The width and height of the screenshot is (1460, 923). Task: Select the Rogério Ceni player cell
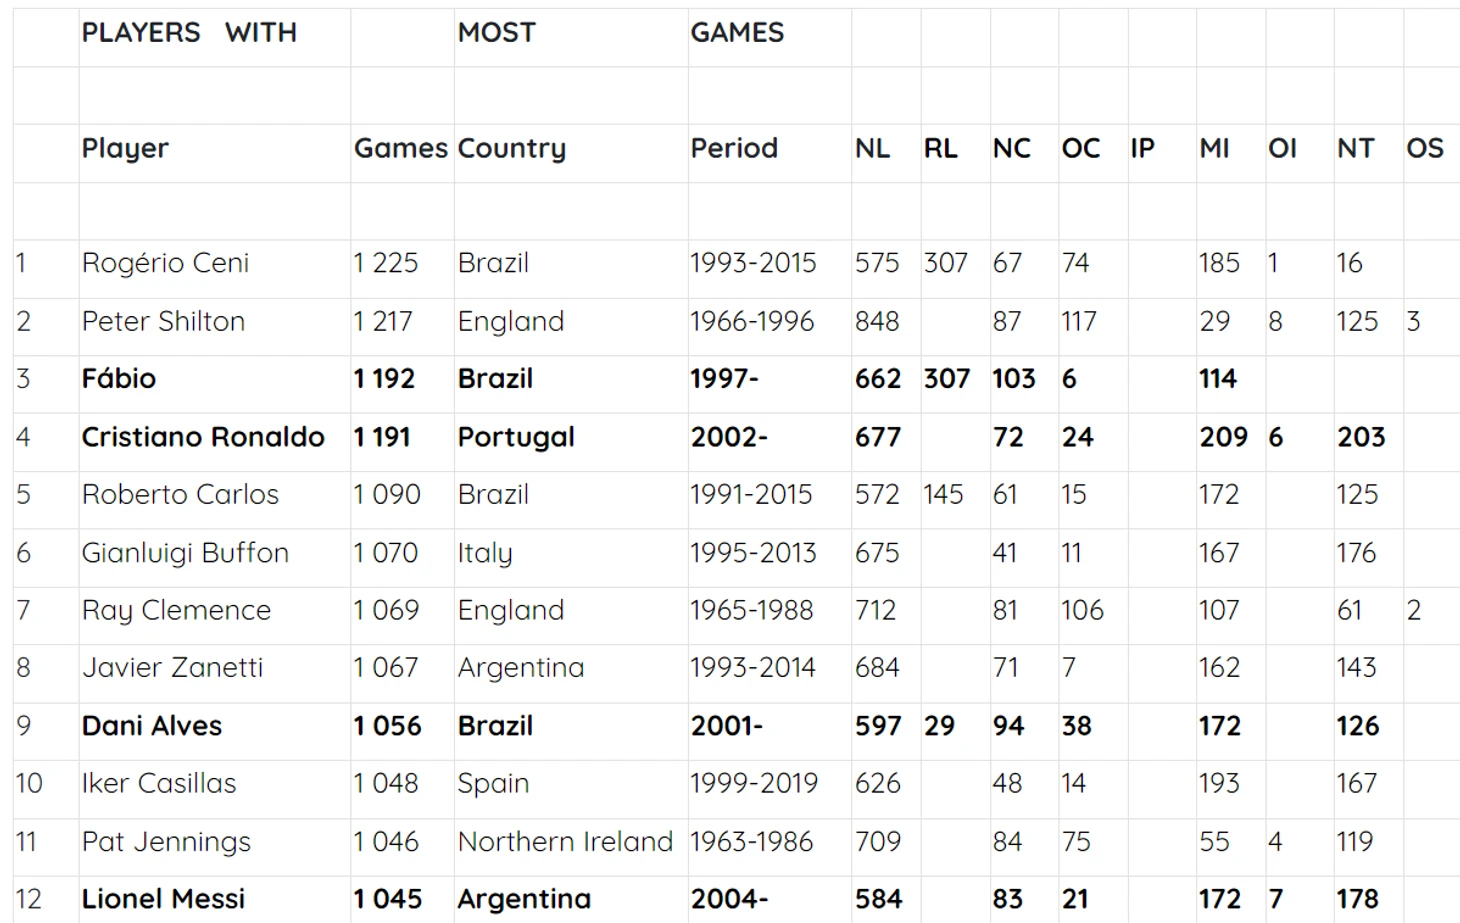[x=215, y=263]
